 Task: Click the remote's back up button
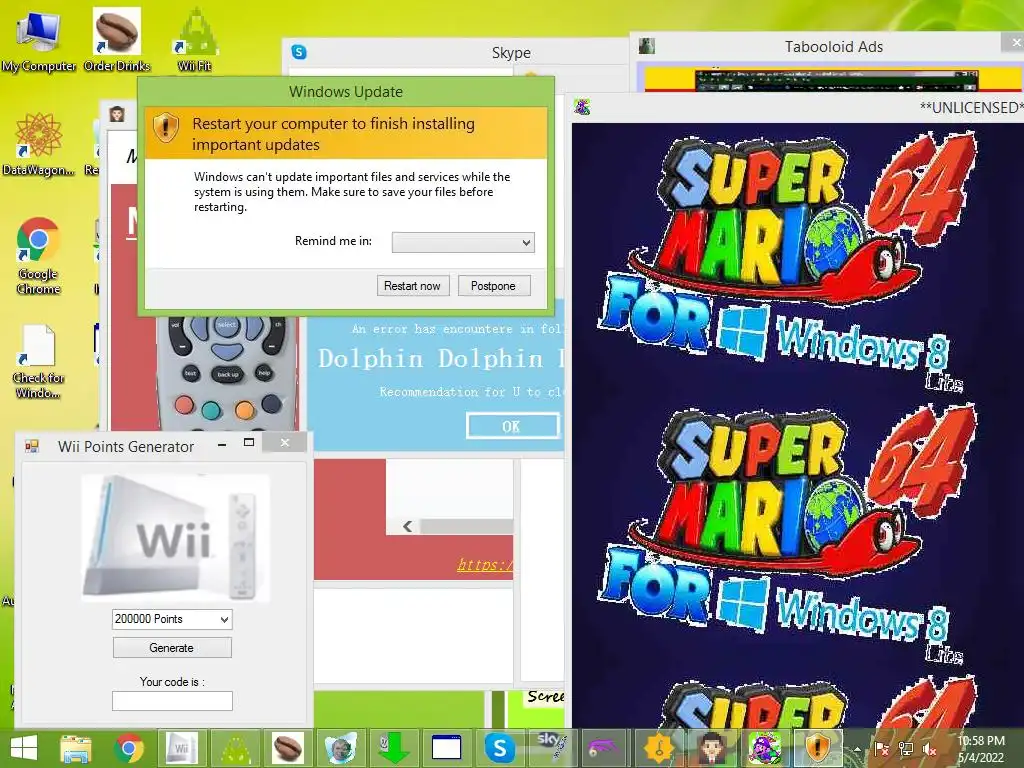tap(228, 374)
